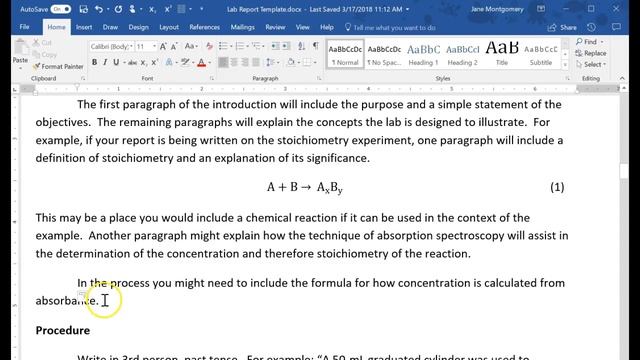Apply the Heading 1 style

click(x=423, y=53)
